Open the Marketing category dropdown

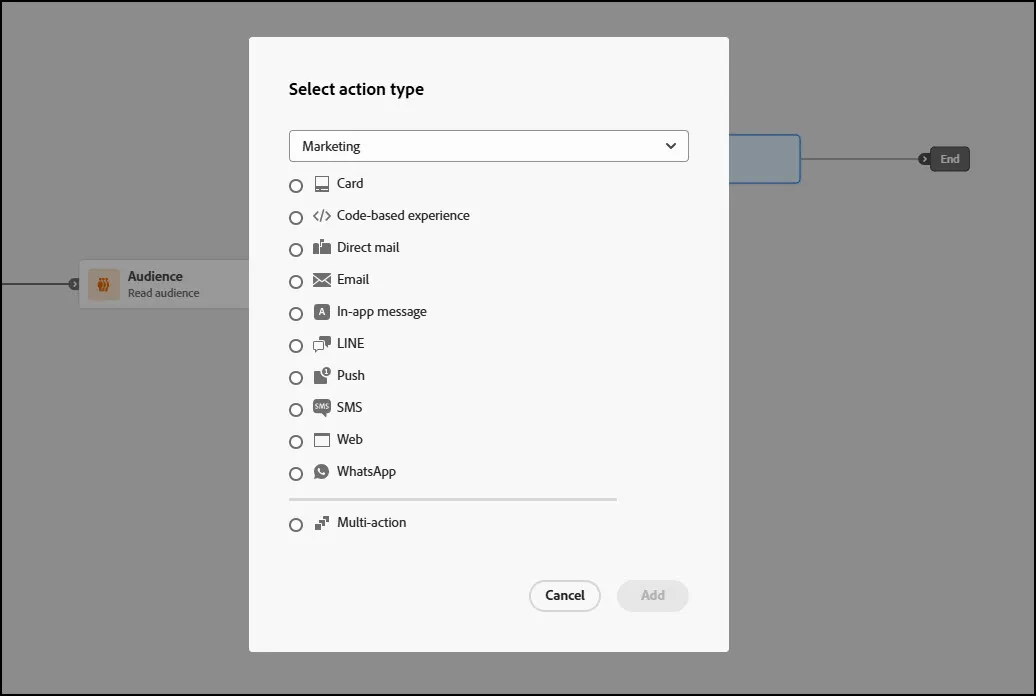(x=489, y=146)
